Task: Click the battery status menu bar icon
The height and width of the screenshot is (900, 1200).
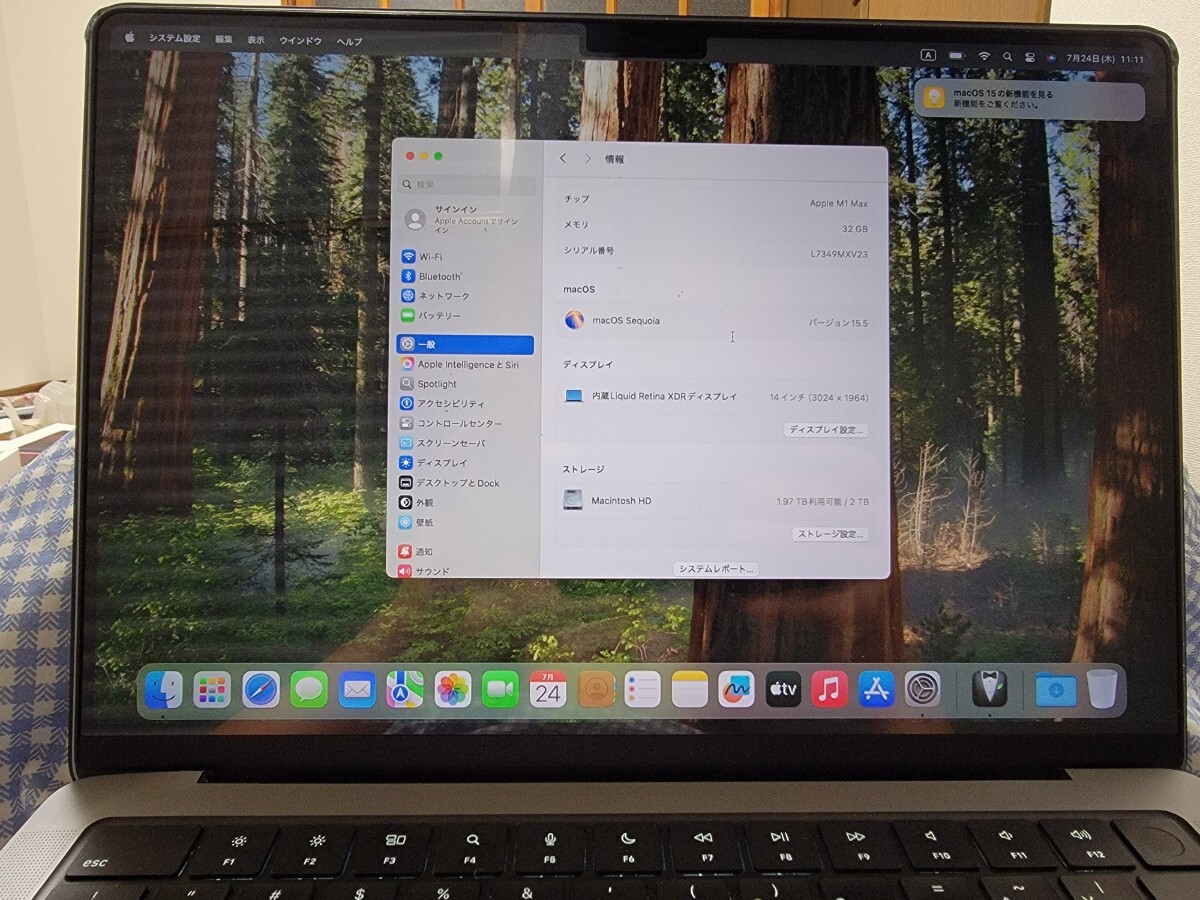Action: click(957, 56)
